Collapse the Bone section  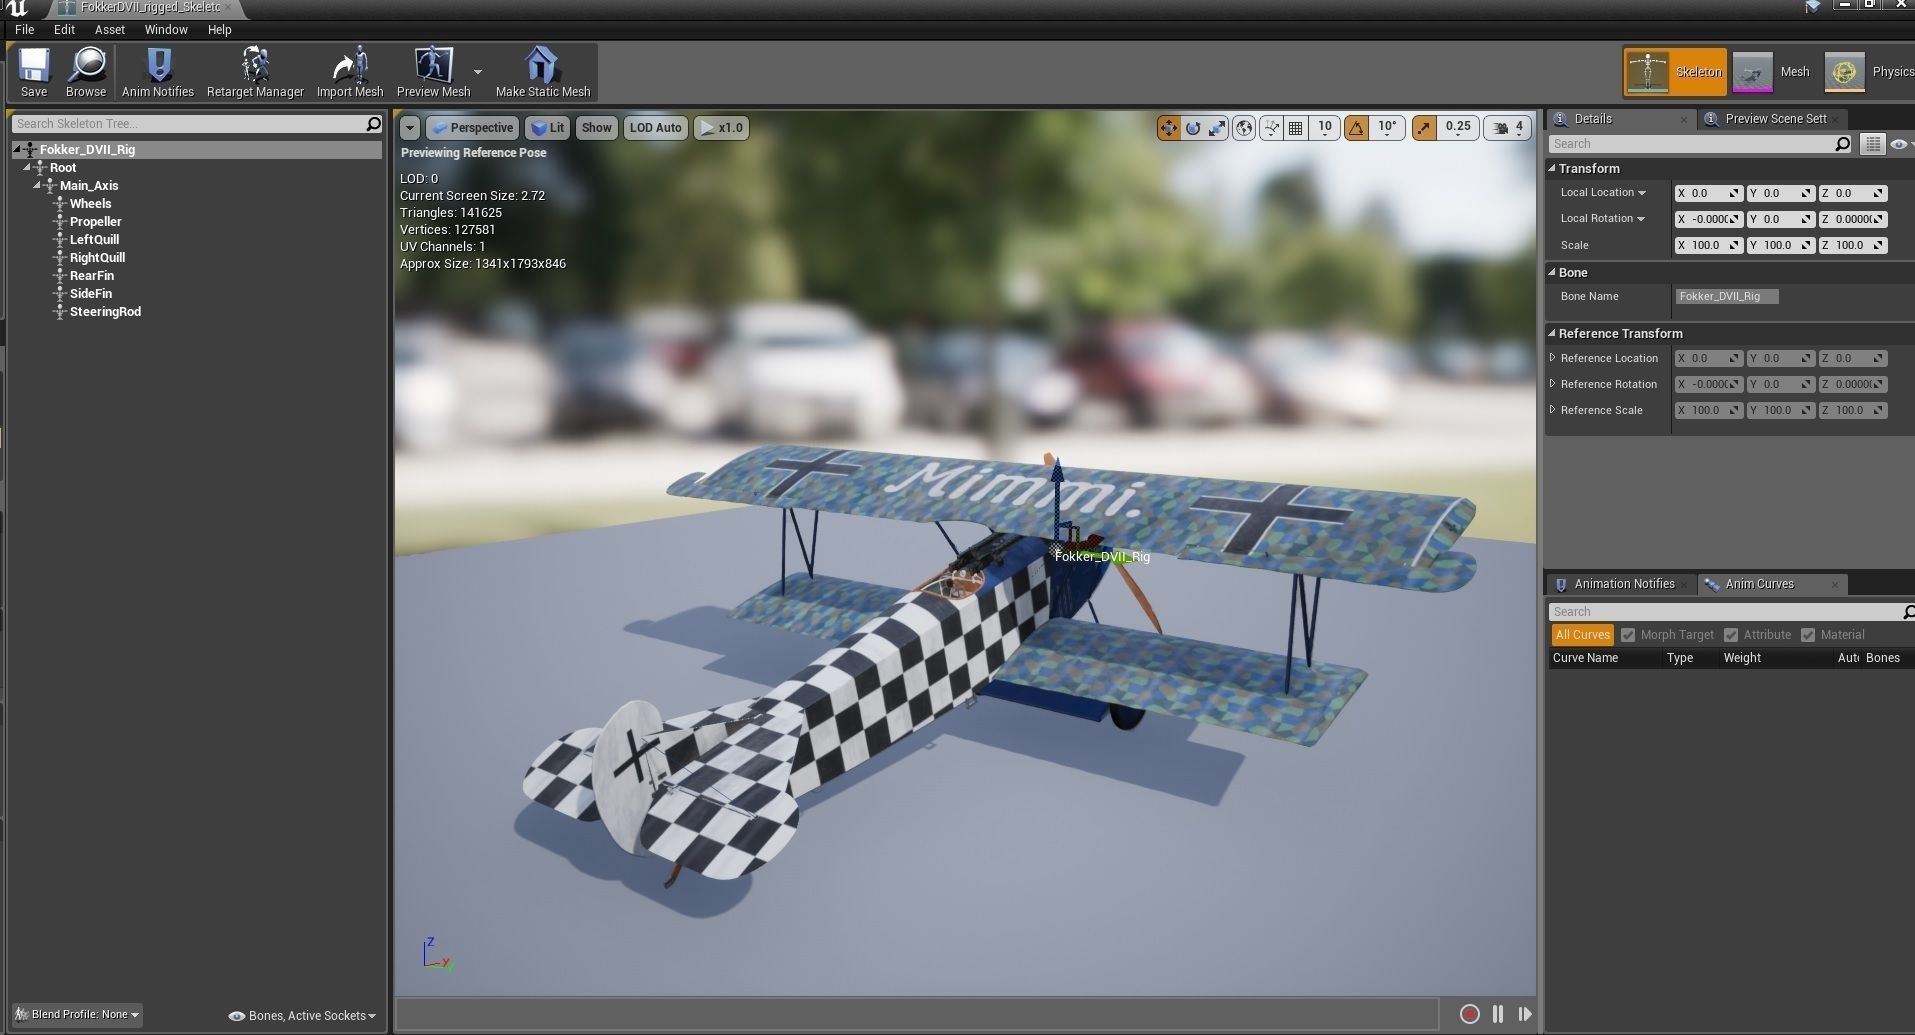[1552, 272]
